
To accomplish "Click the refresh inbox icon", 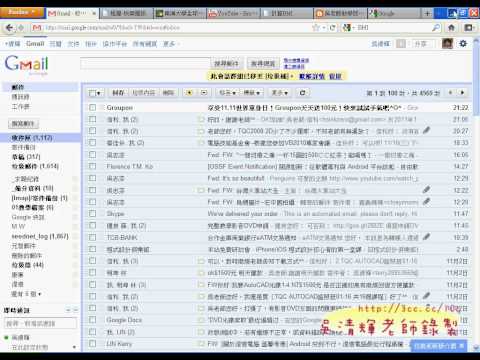I will tap(302, 93).
